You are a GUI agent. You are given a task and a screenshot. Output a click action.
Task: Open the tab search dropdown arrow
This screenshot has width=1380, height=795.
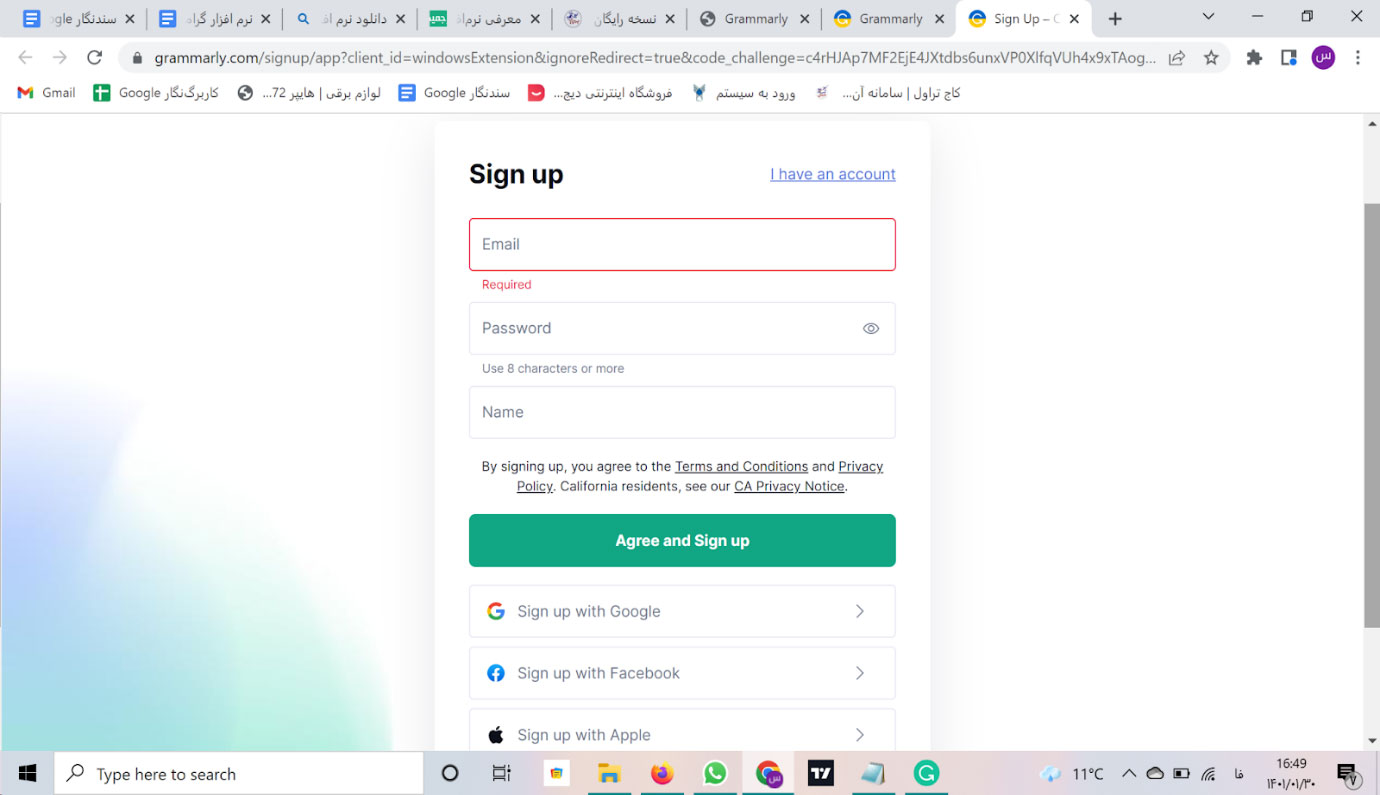pyautogui.click(x=1208, y=17)
